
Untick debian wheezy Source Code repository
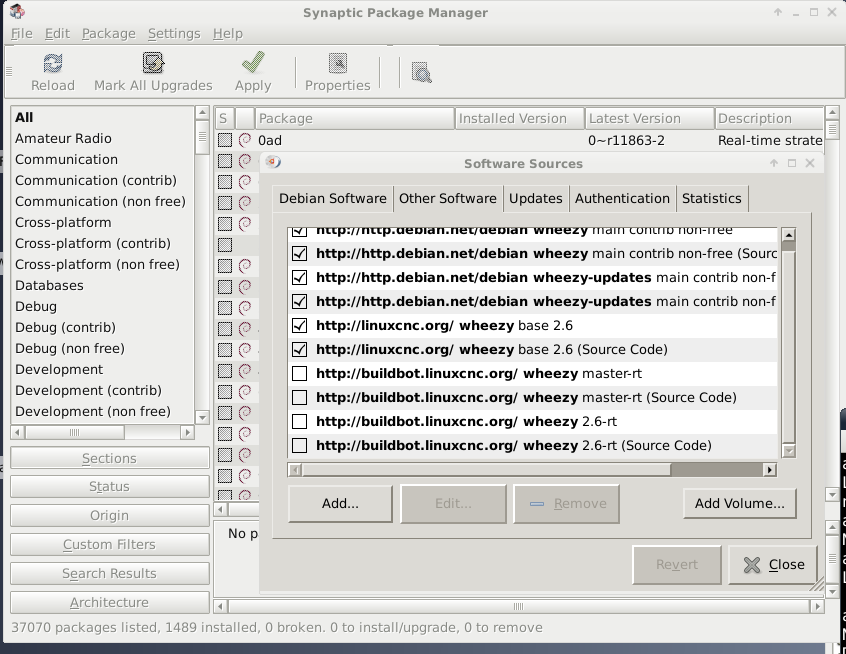(x=299, y=254)
